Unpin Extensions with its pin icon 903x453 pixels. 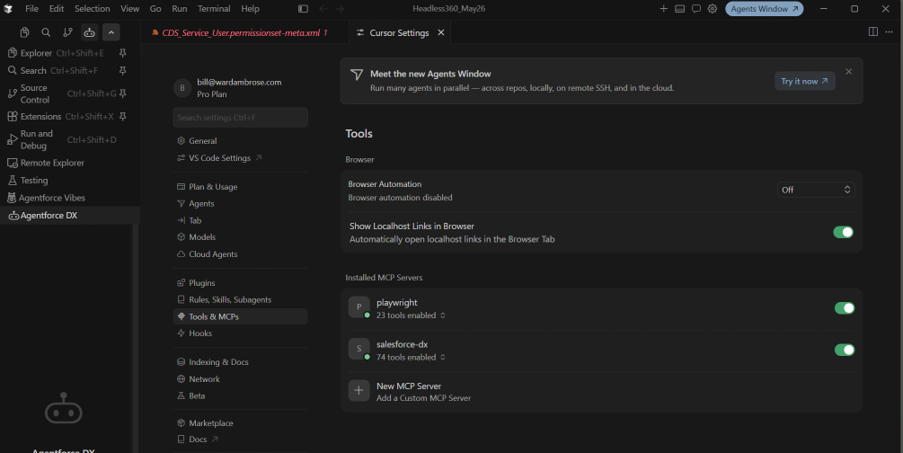pos(123,116)
